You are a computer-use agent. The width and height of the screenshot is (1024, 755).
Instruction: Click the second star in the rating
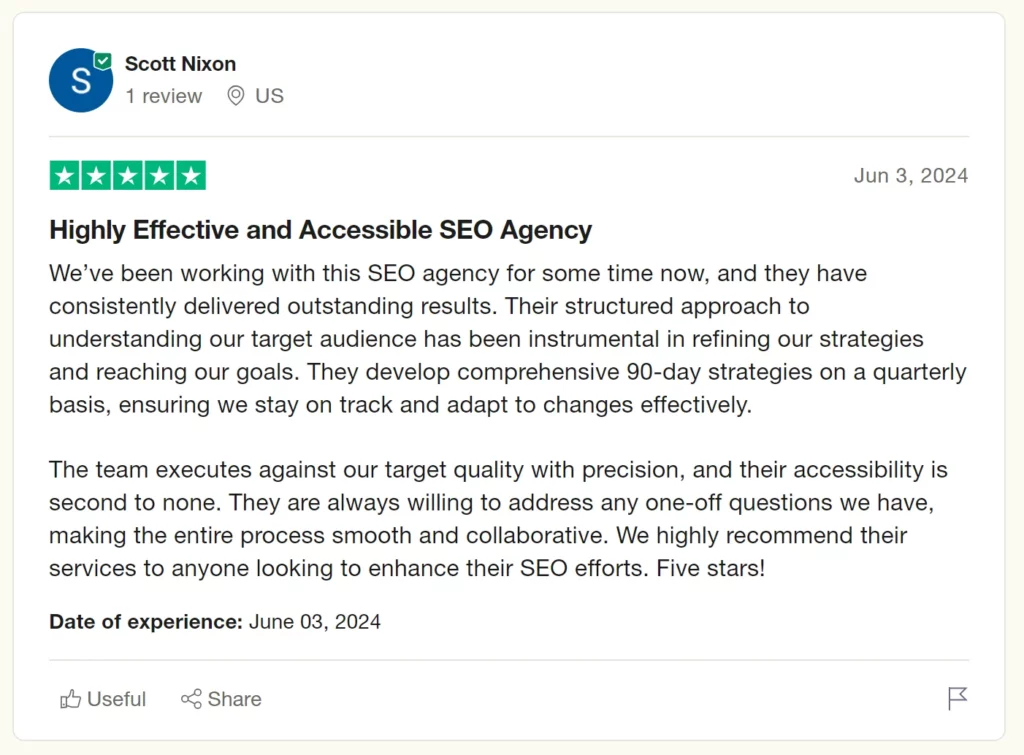click(x=95, y=175)
